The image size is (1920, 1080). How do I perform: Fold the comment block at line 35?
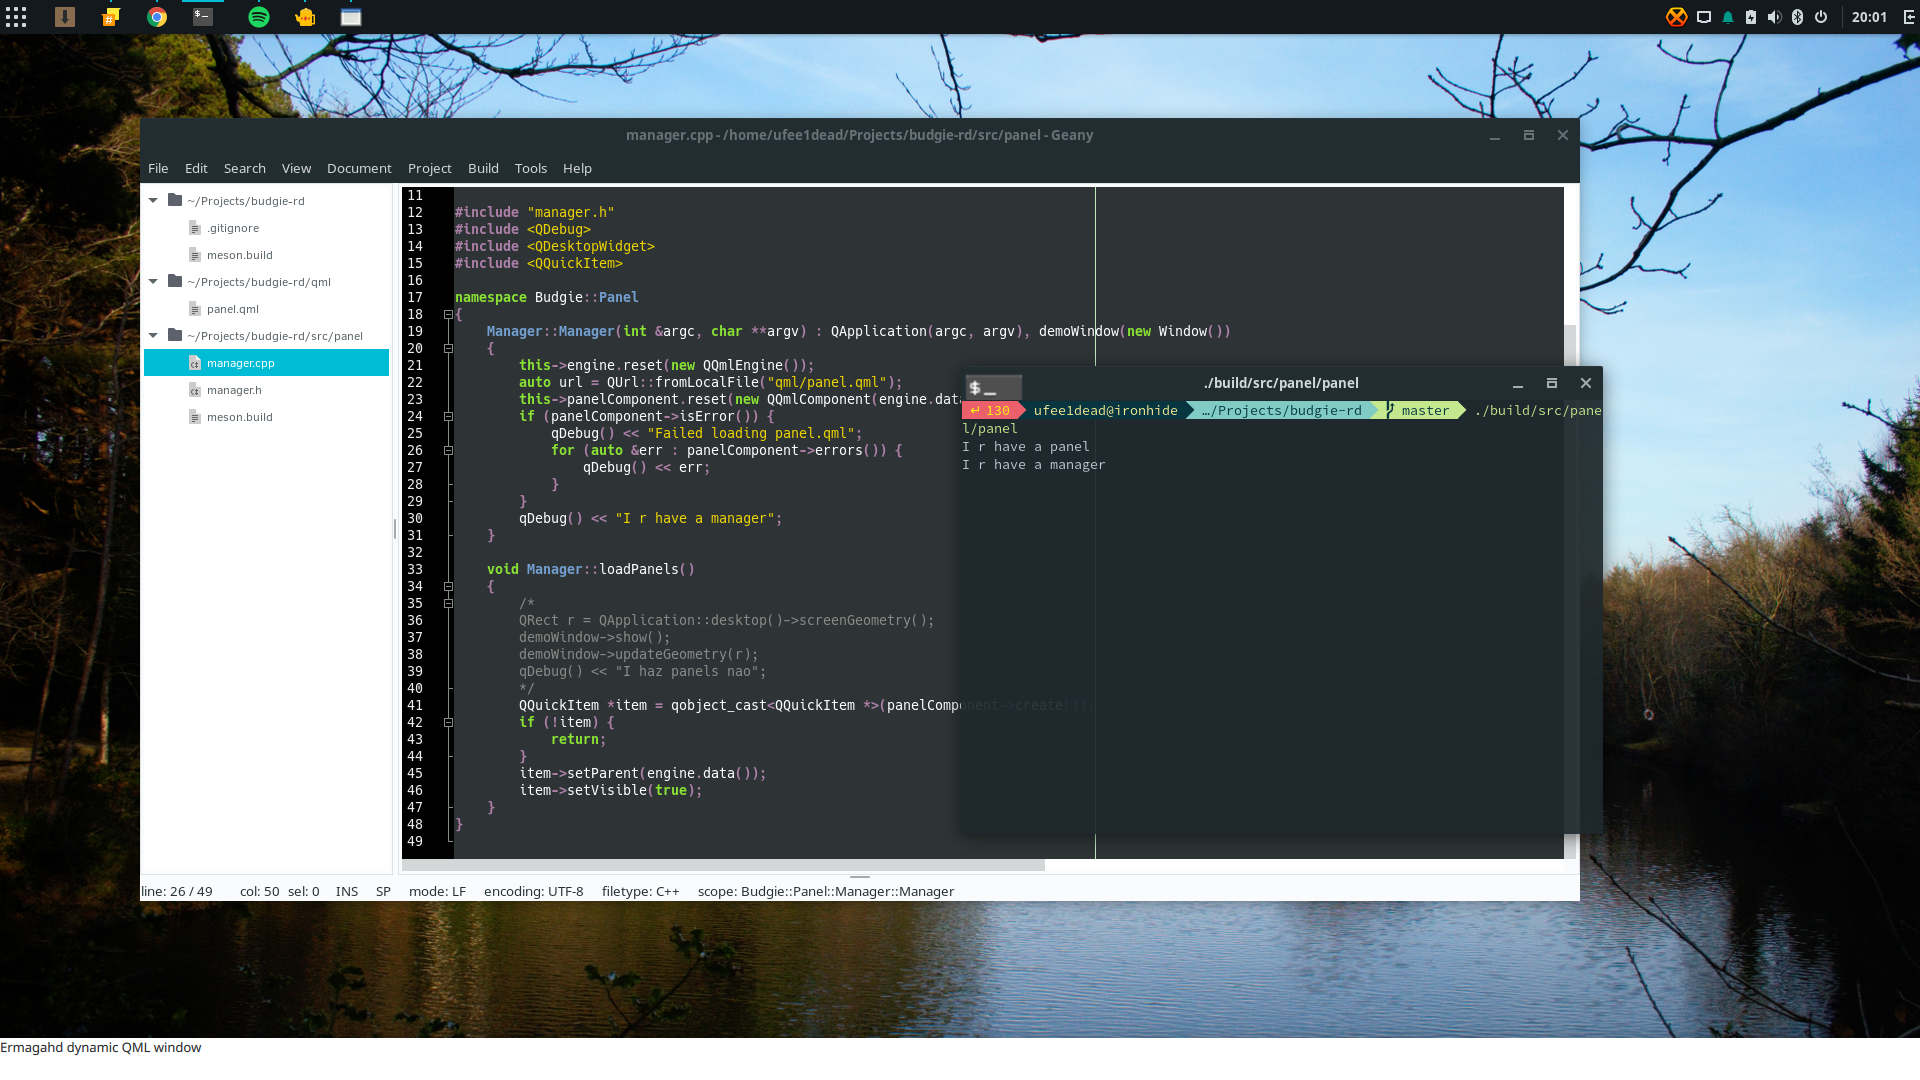[x=448, y=603]
